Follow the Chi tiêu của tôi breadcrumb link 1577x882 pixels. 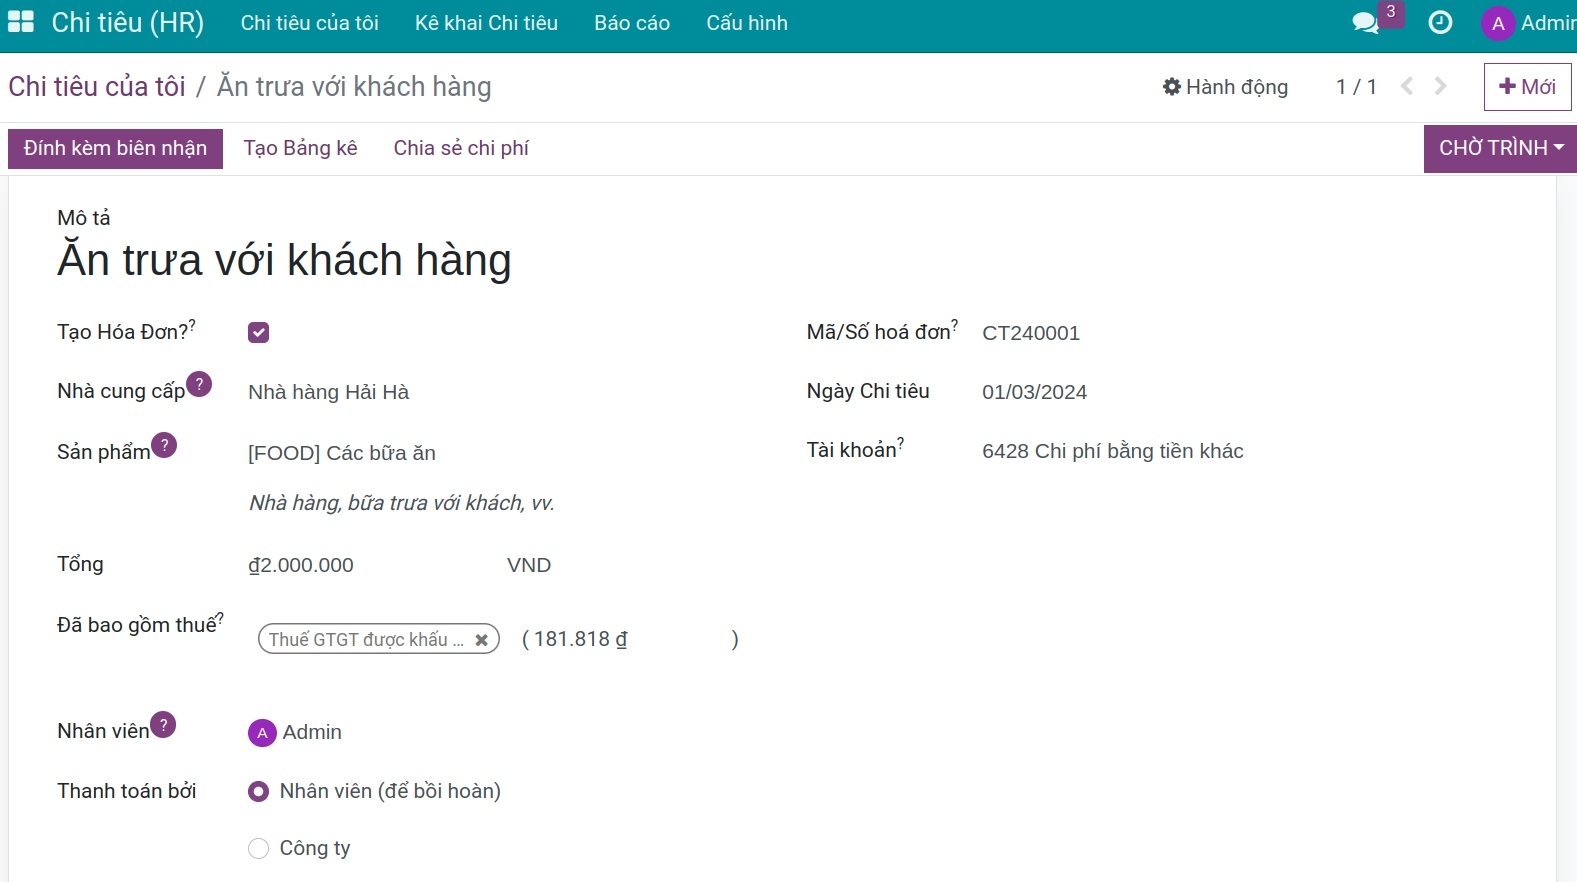(97, 87)
